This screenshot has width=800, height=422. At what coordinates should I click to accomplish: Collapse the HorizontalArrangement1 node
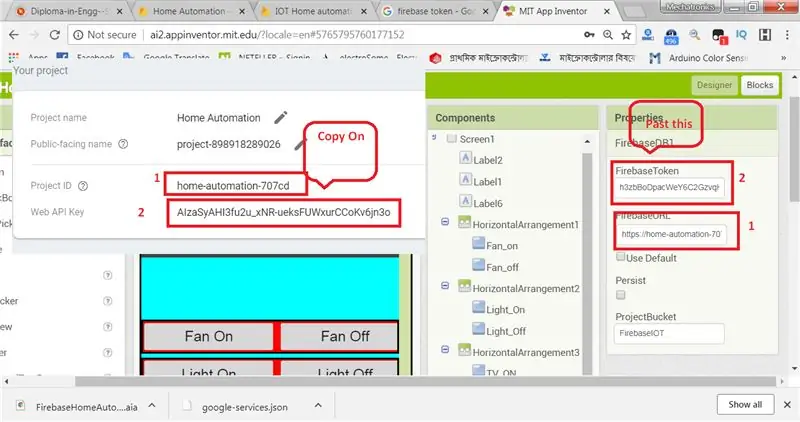[445, 222]
